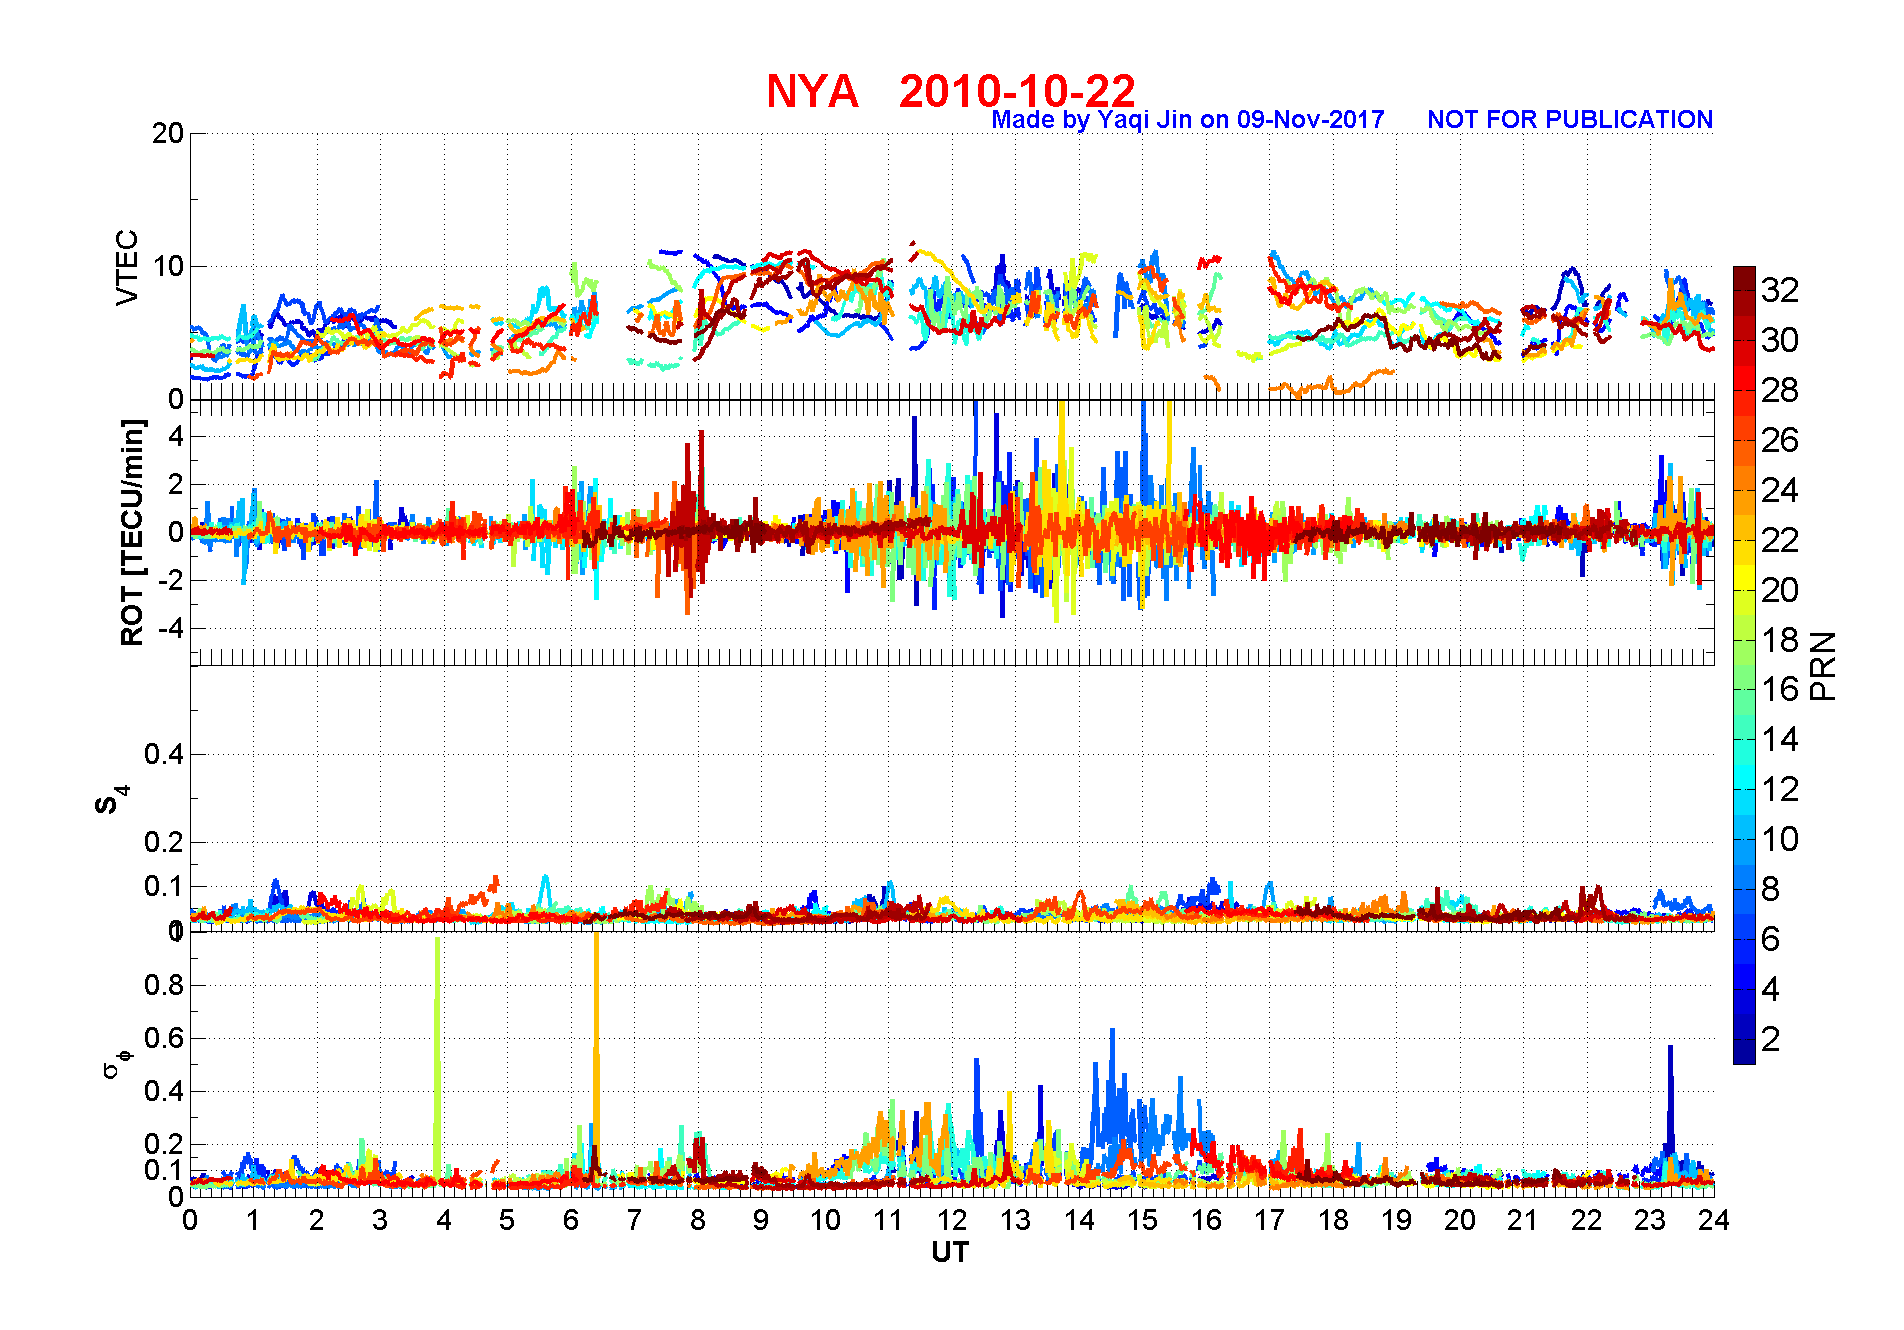Select colorbar tick label '2'
The image size is (1904, 1330).
coord(1771,1039)
